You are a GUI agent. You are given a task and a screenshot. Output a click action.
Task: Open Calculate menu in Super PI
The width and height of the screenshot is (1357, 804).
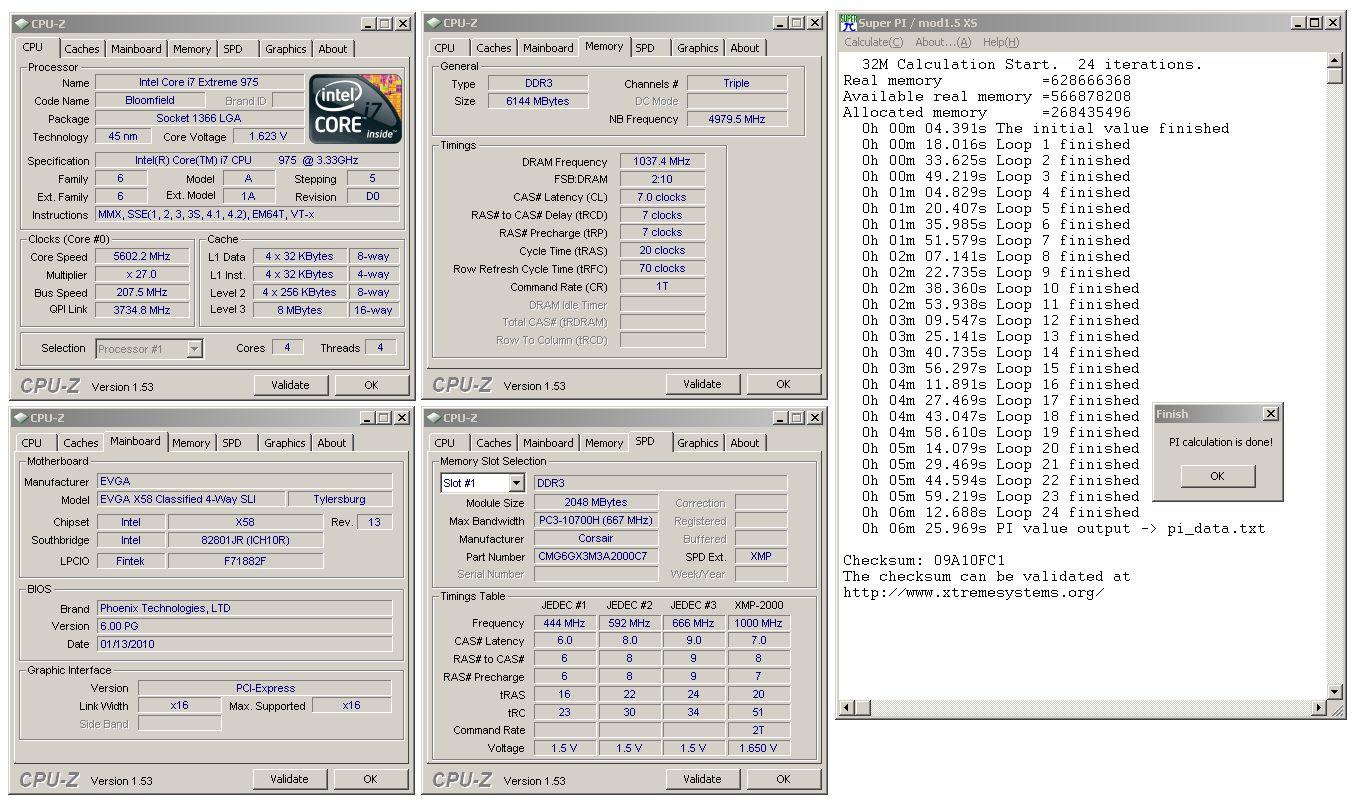point(873,42)
